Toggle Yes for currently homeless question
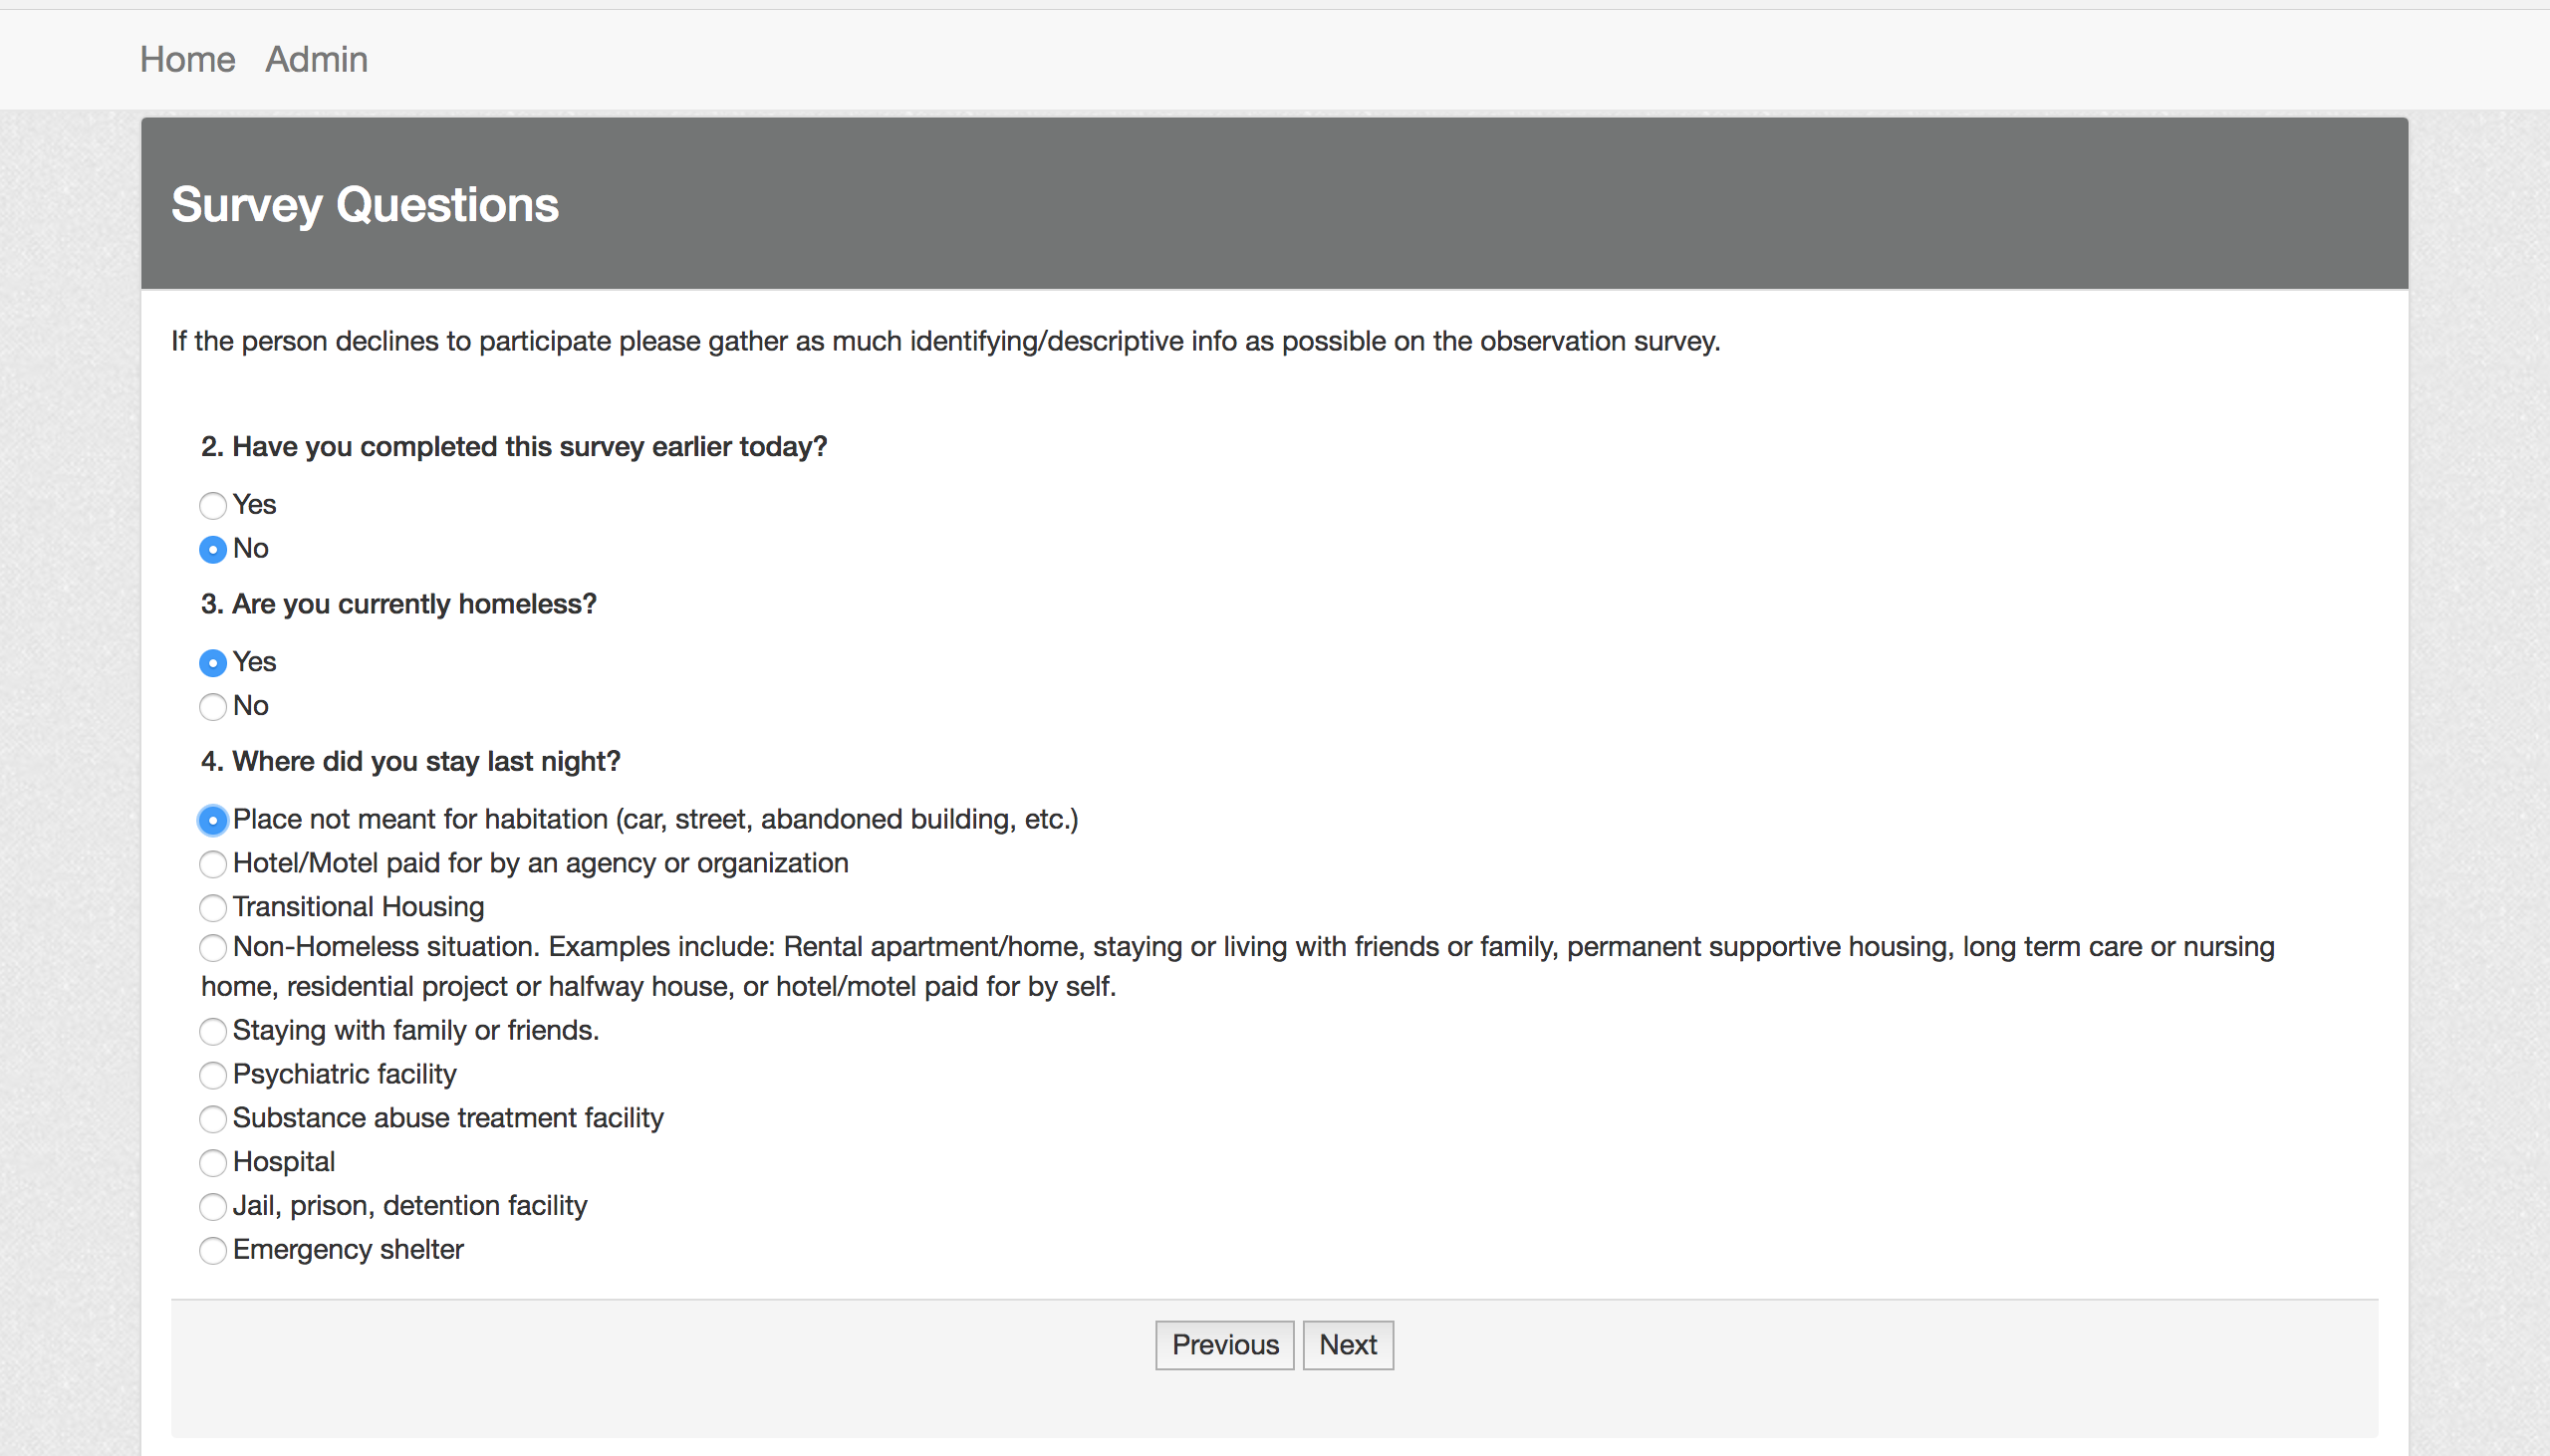Viewport: 2550px width, 1456px height. tap(212, 661)
